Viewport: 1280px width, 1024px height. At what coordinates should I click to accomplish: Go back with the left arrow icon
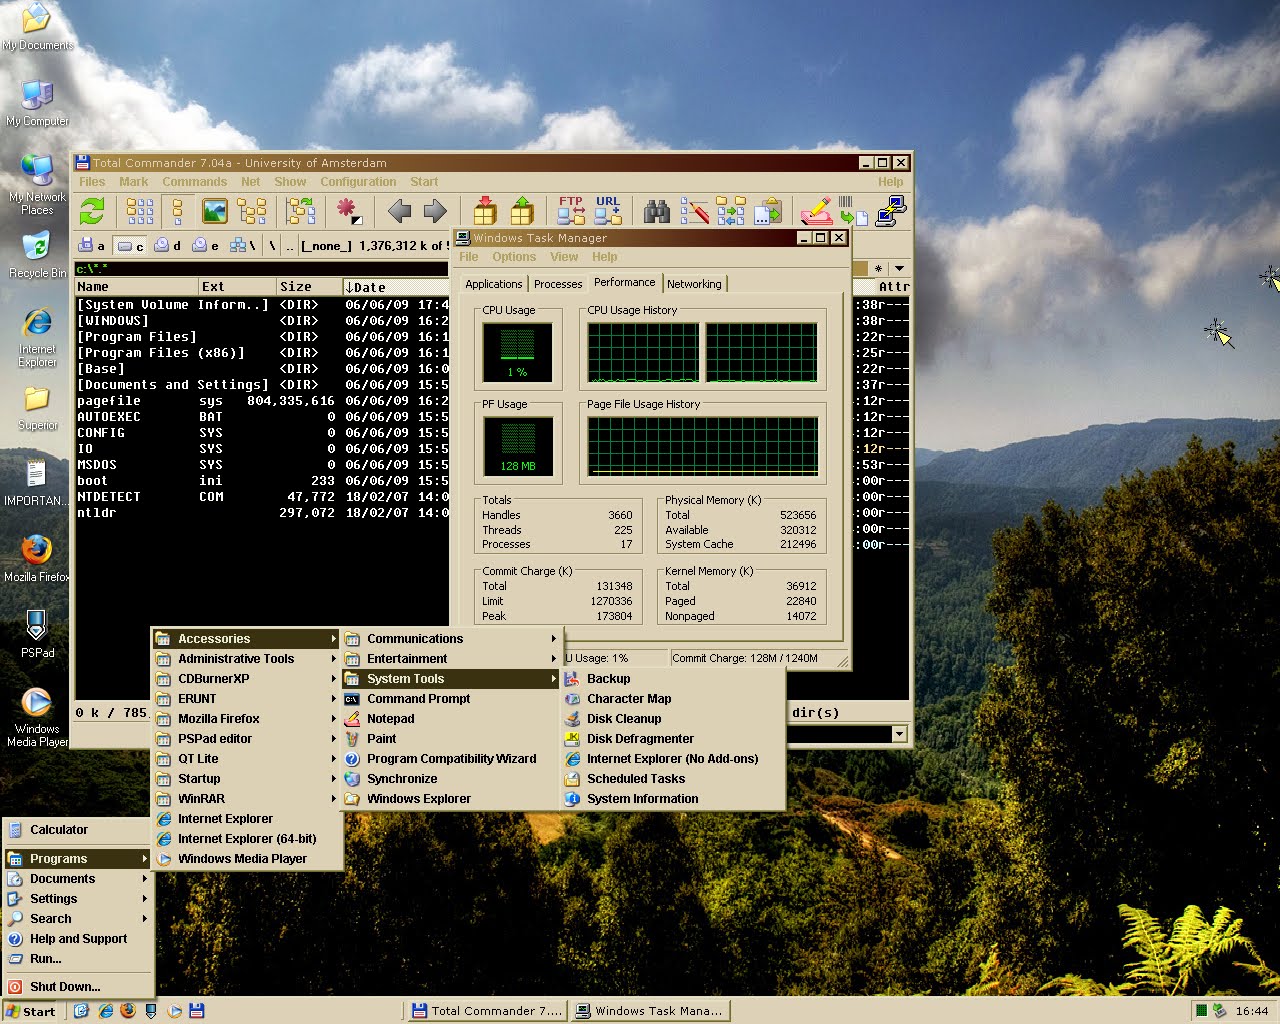(400, 211)
